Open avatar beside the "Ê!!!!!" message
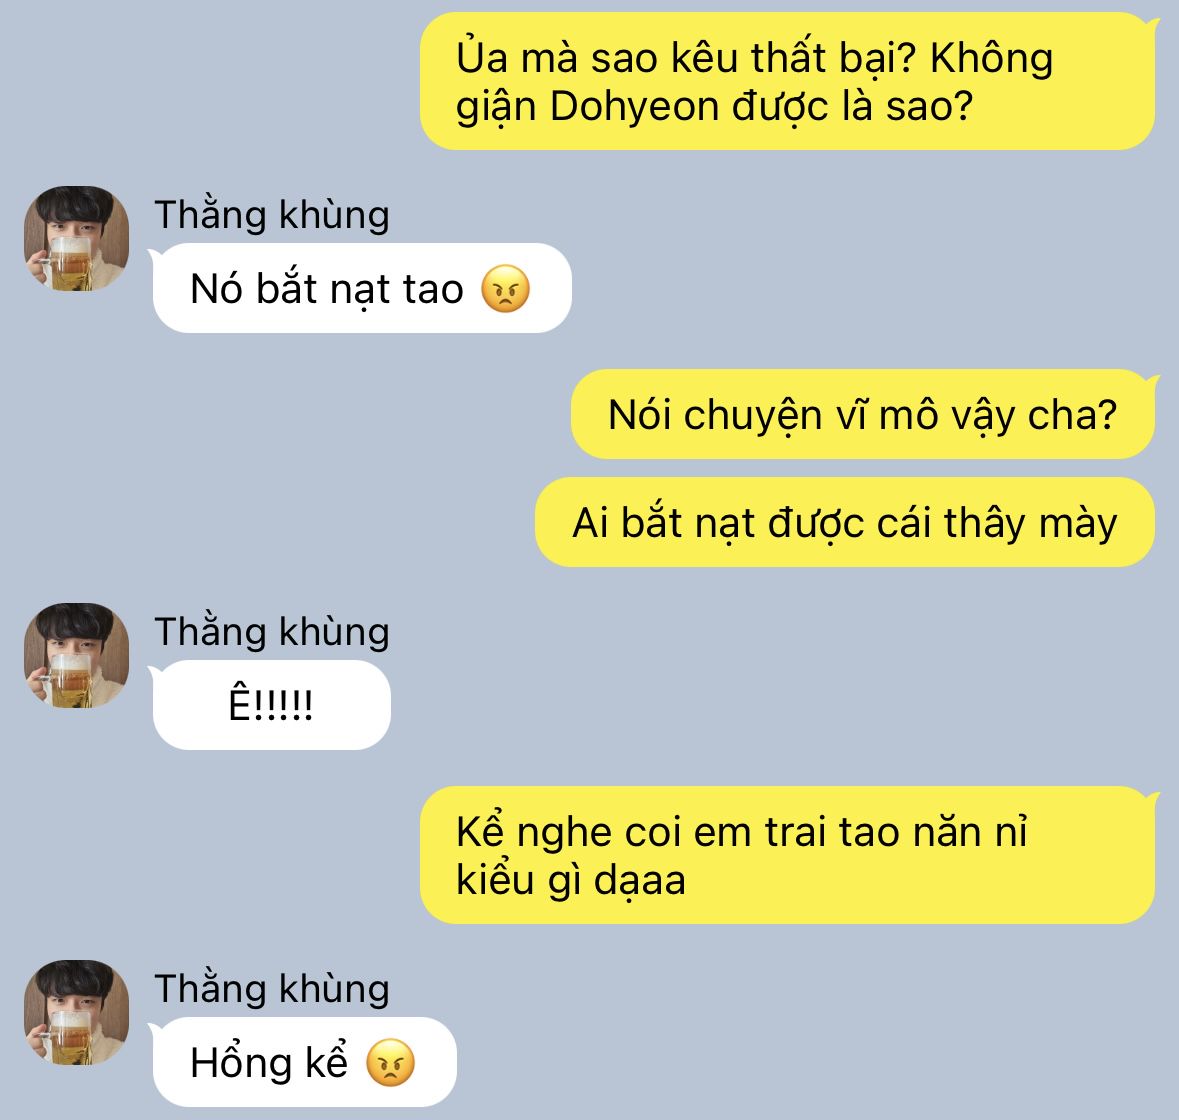 coord(77,655)
